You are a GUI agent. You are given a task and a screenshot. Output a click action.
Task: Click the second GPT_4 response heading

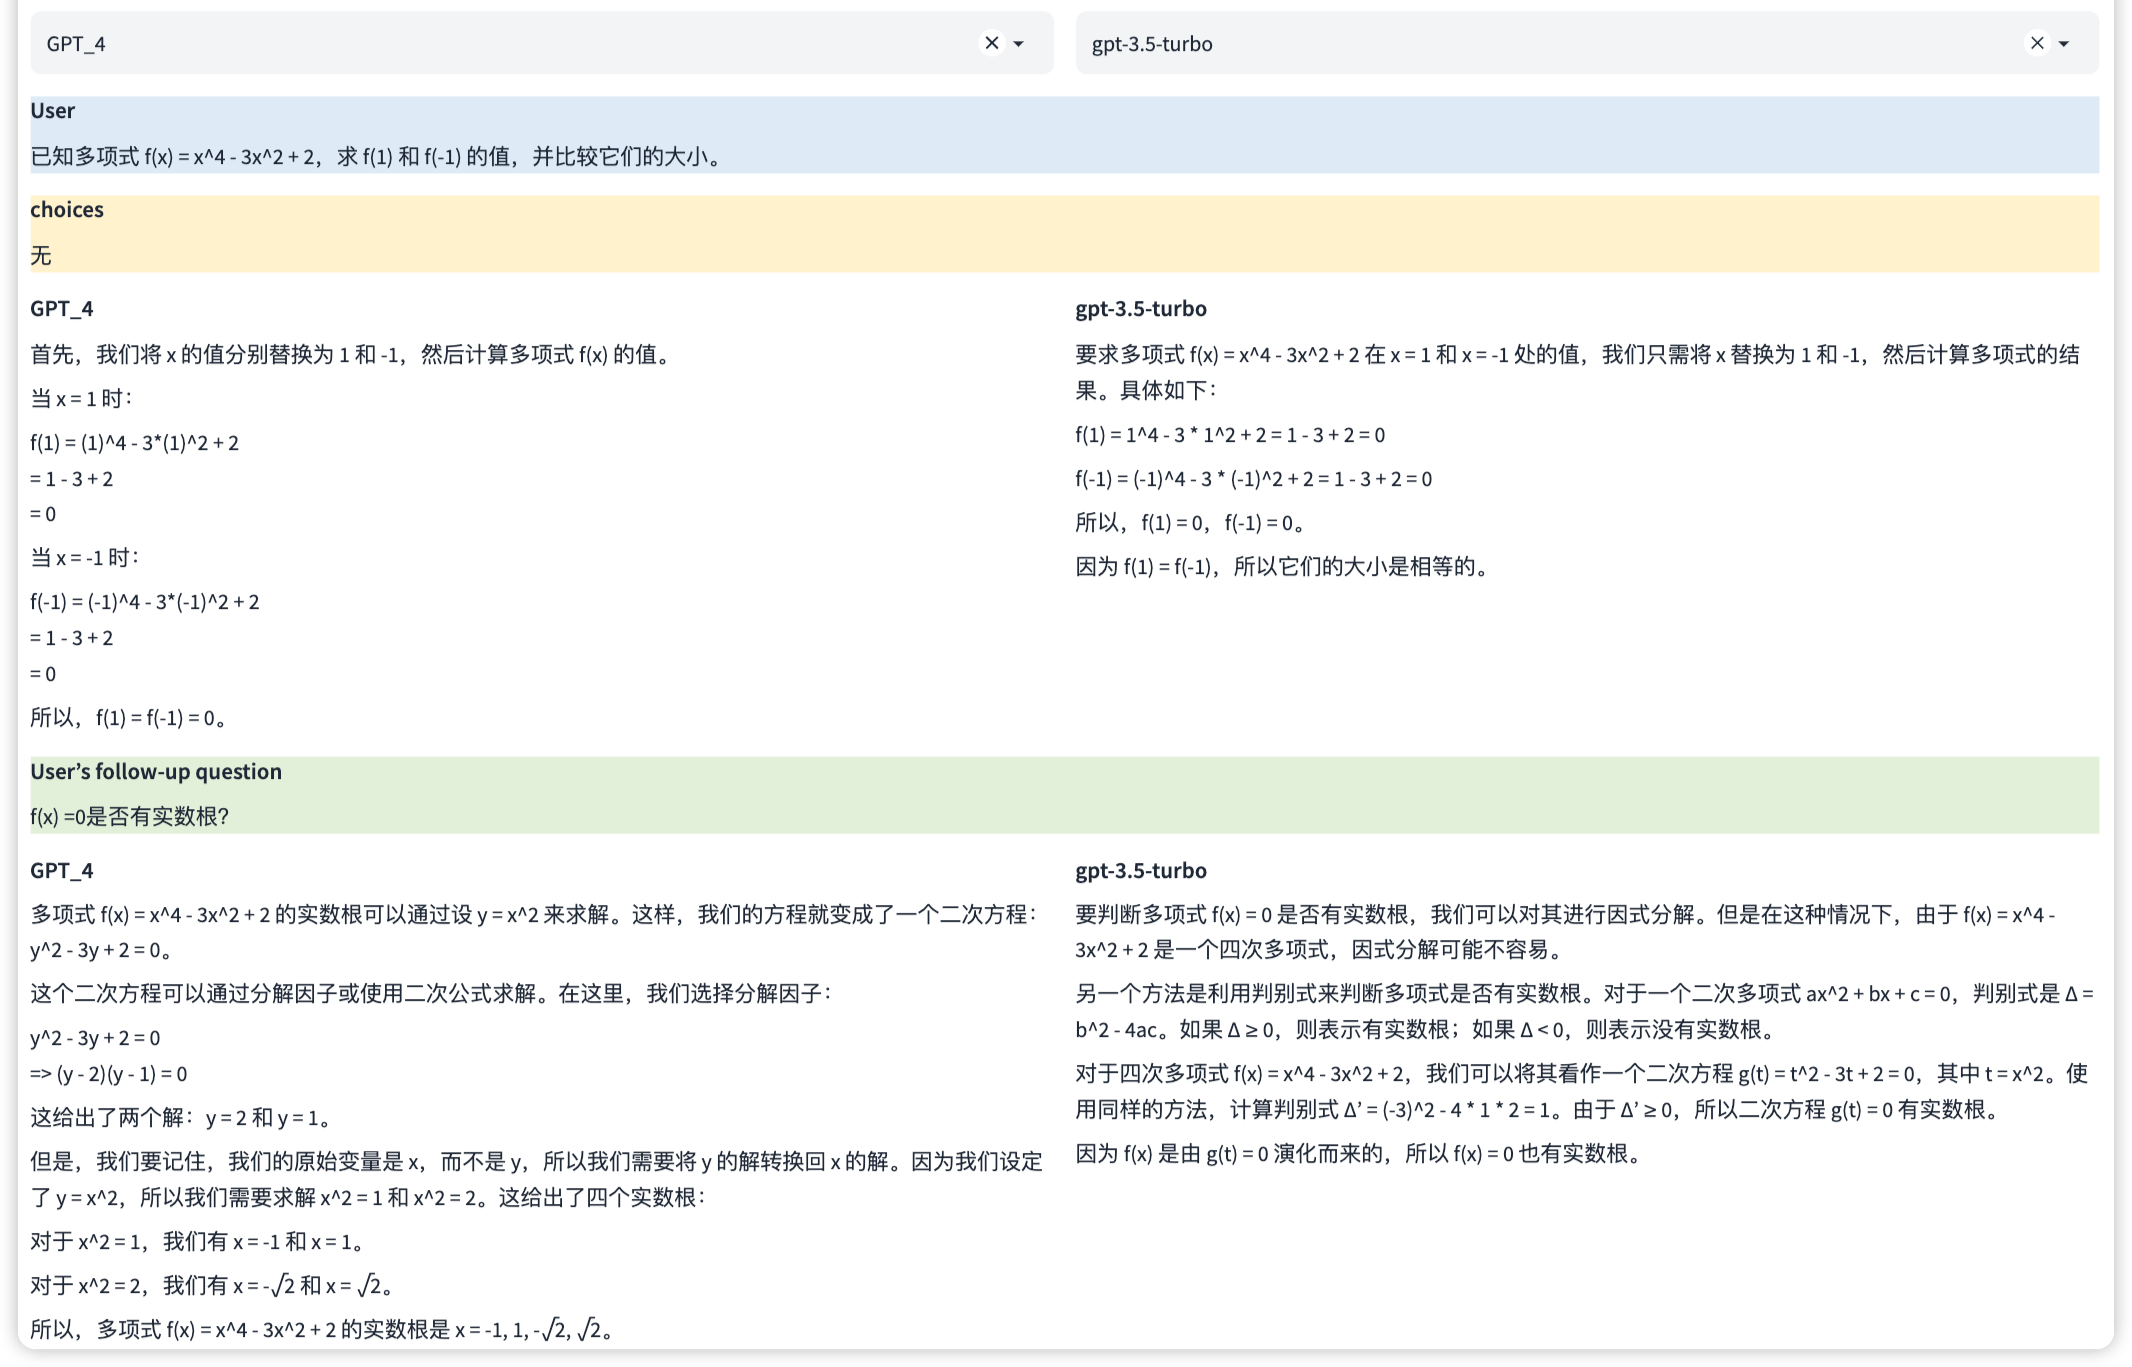(62, 871)
